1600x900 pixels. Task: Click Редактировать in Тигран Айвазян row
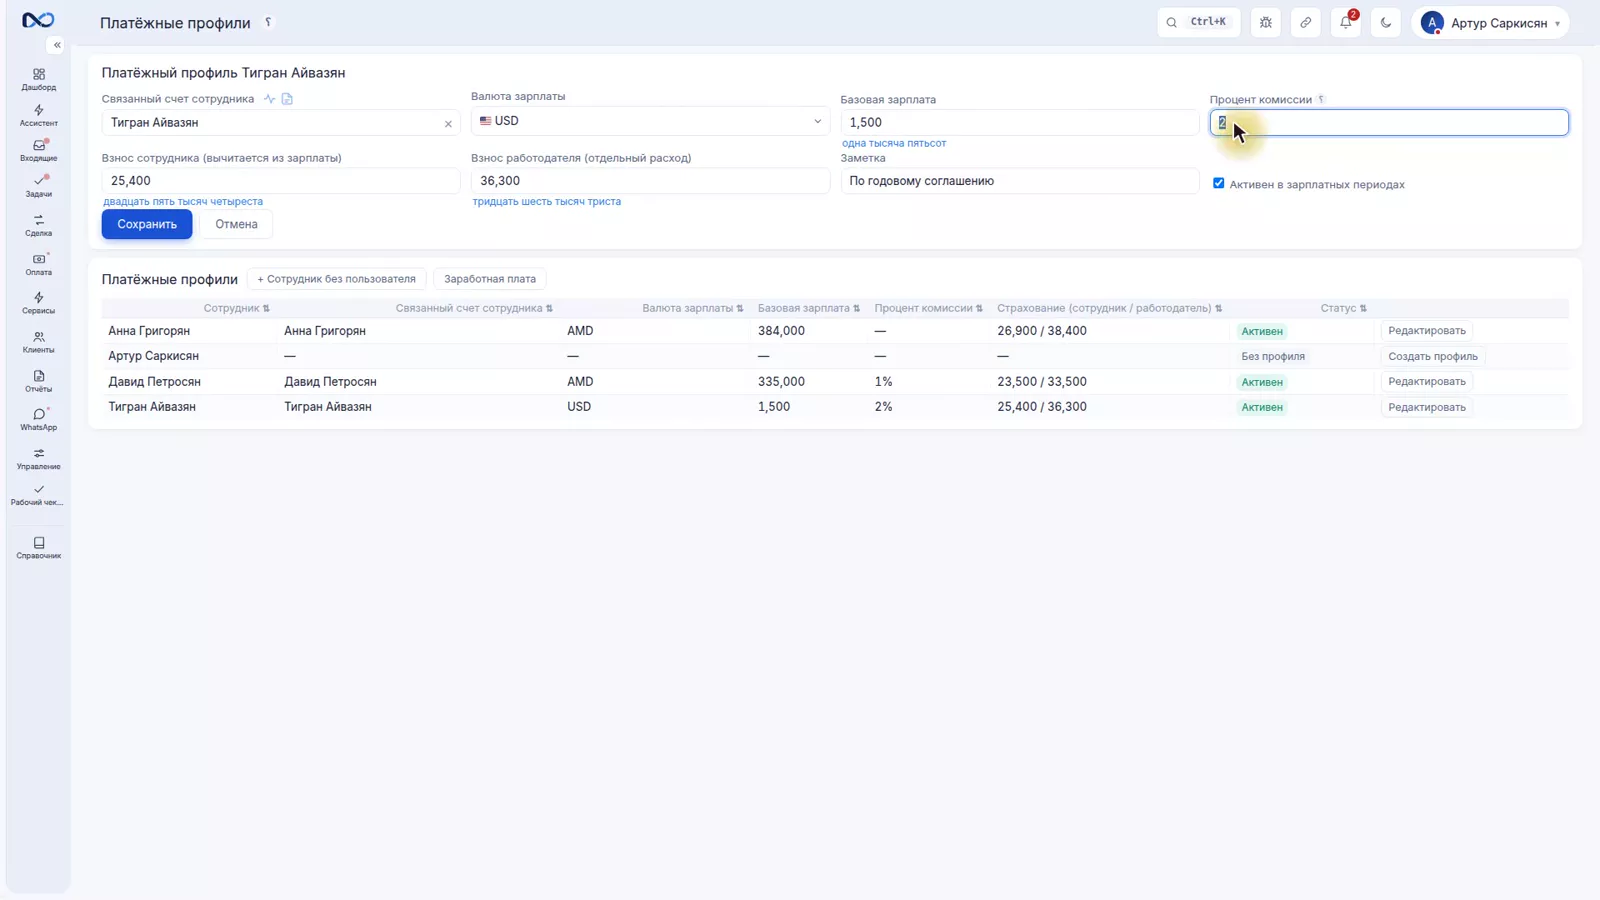tap(1426, 407)
